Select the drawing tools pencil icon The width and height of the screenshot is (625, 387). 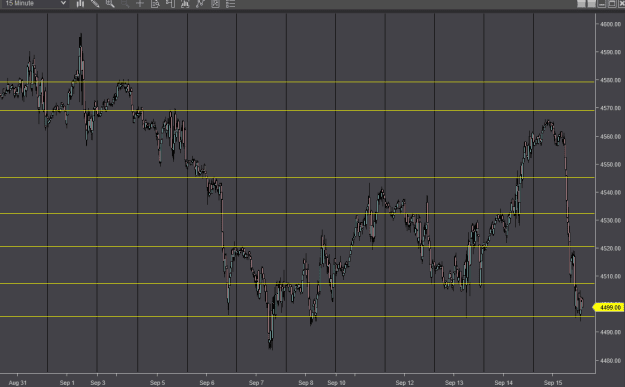pos(95,4)
